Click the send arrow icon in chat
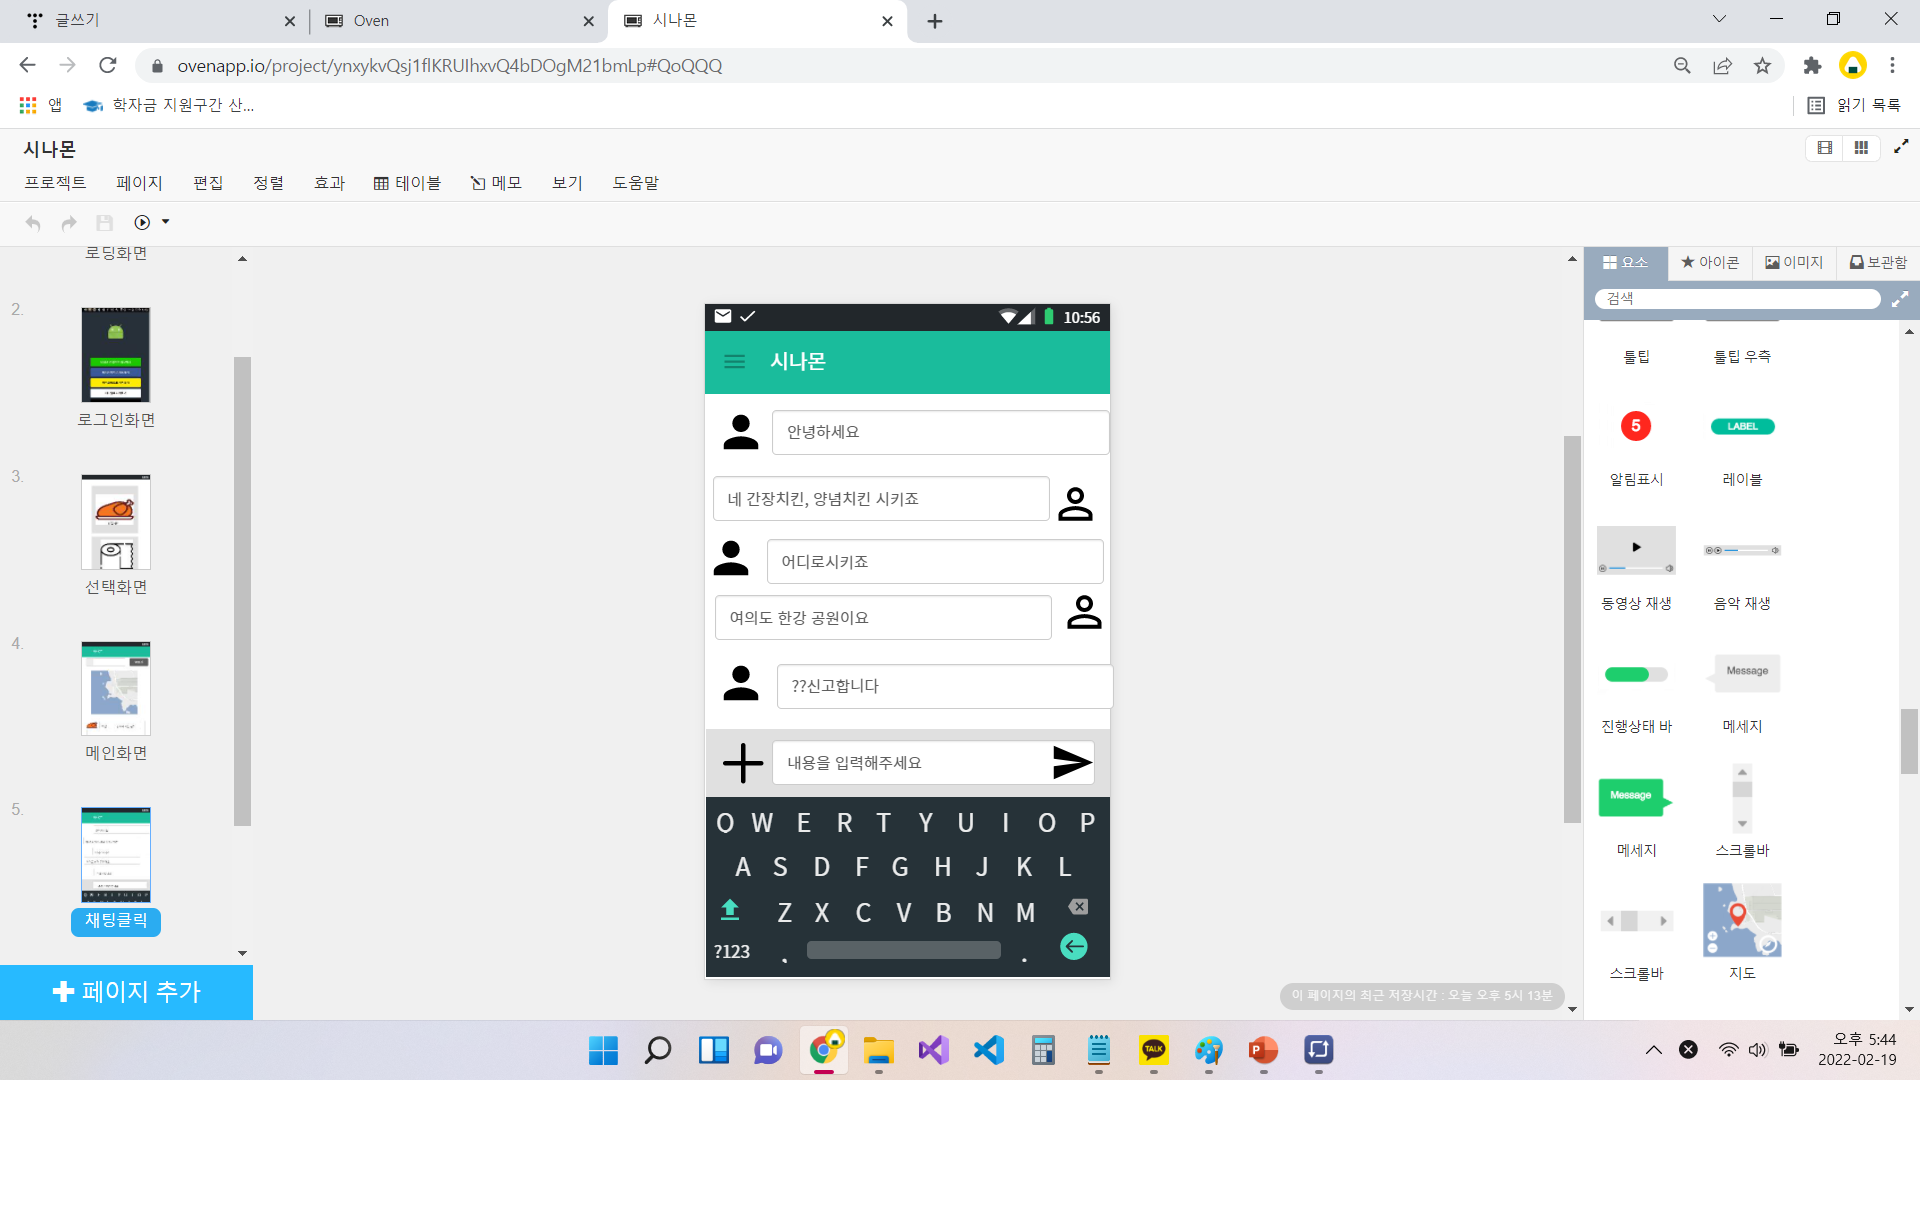The width and height of the screenshot is (1920, 1209). point(1071,762)
